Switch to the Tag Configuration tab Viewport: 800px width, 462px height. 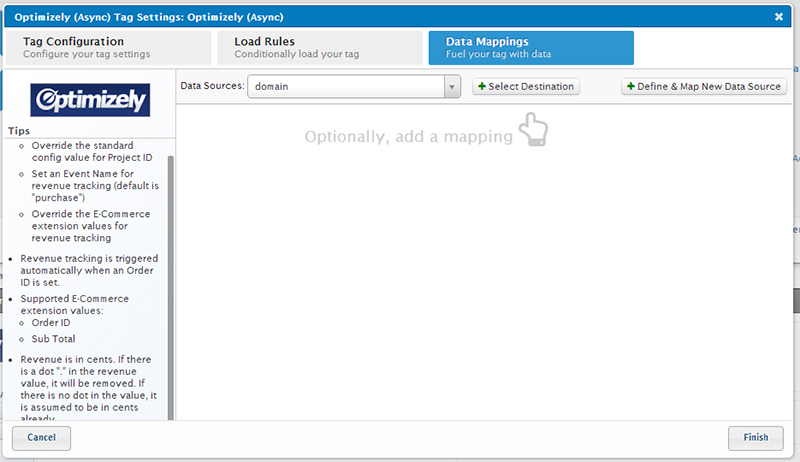coord(108,47)
